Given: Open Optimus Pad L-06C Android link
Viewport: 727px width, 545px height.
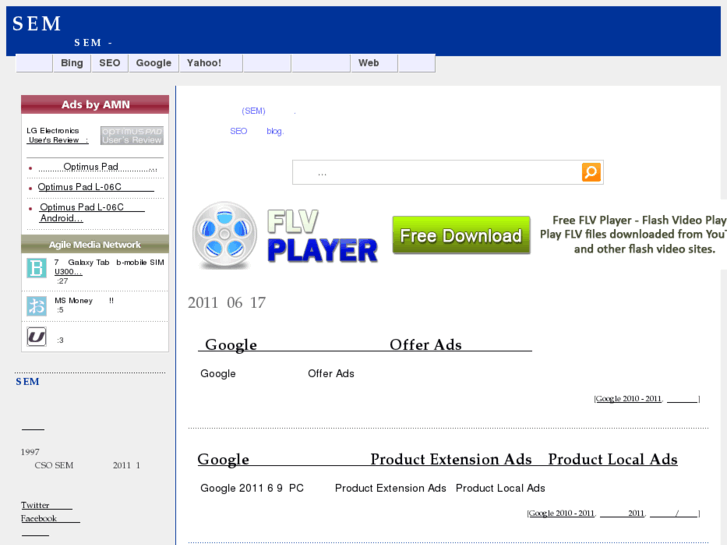Looking at the screenshot, I should pyautogui.click(x=92, y=212).
